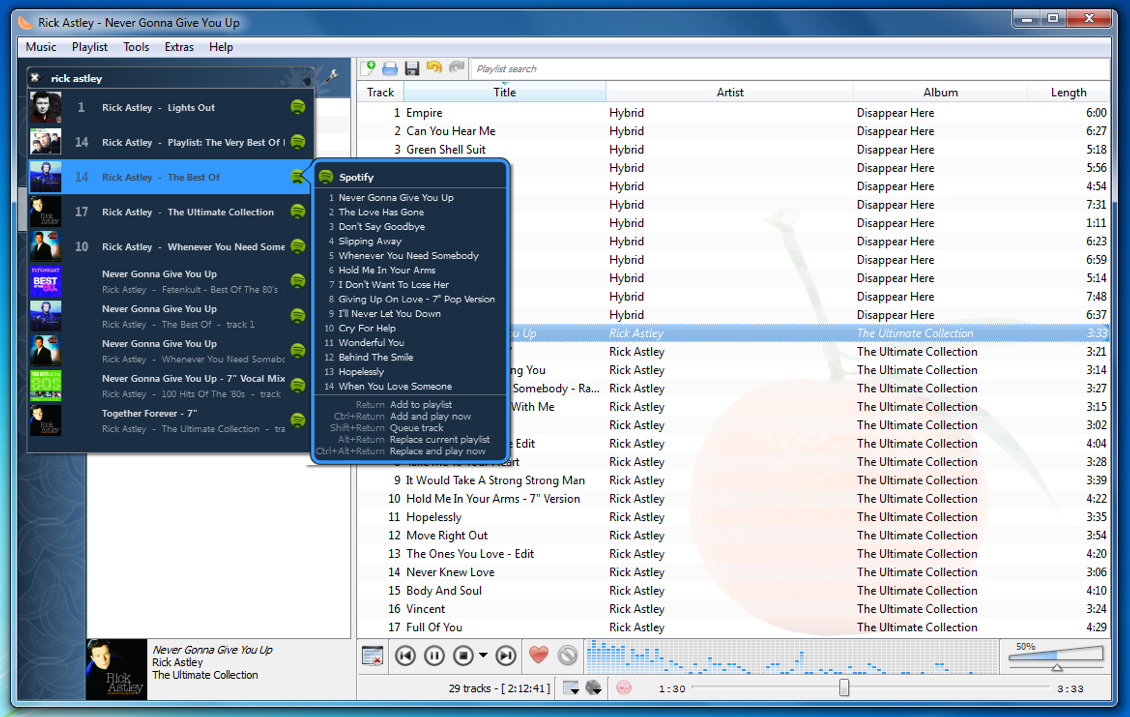Open the Playlist menu
The height and width of the screenshot is (717, 1130).
click(x=89, y=47)
